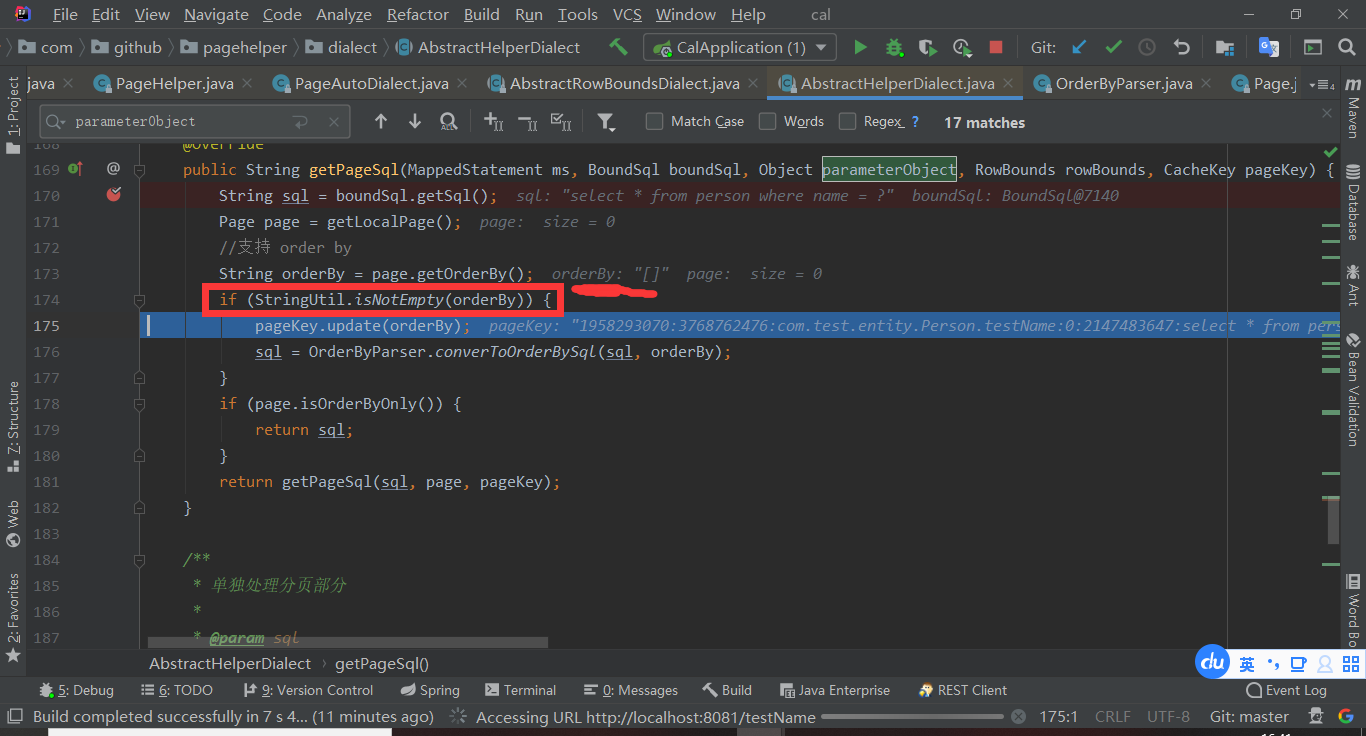
Task: Go to next search occurrence (down arrow)
Action: (x=414, y=121)
